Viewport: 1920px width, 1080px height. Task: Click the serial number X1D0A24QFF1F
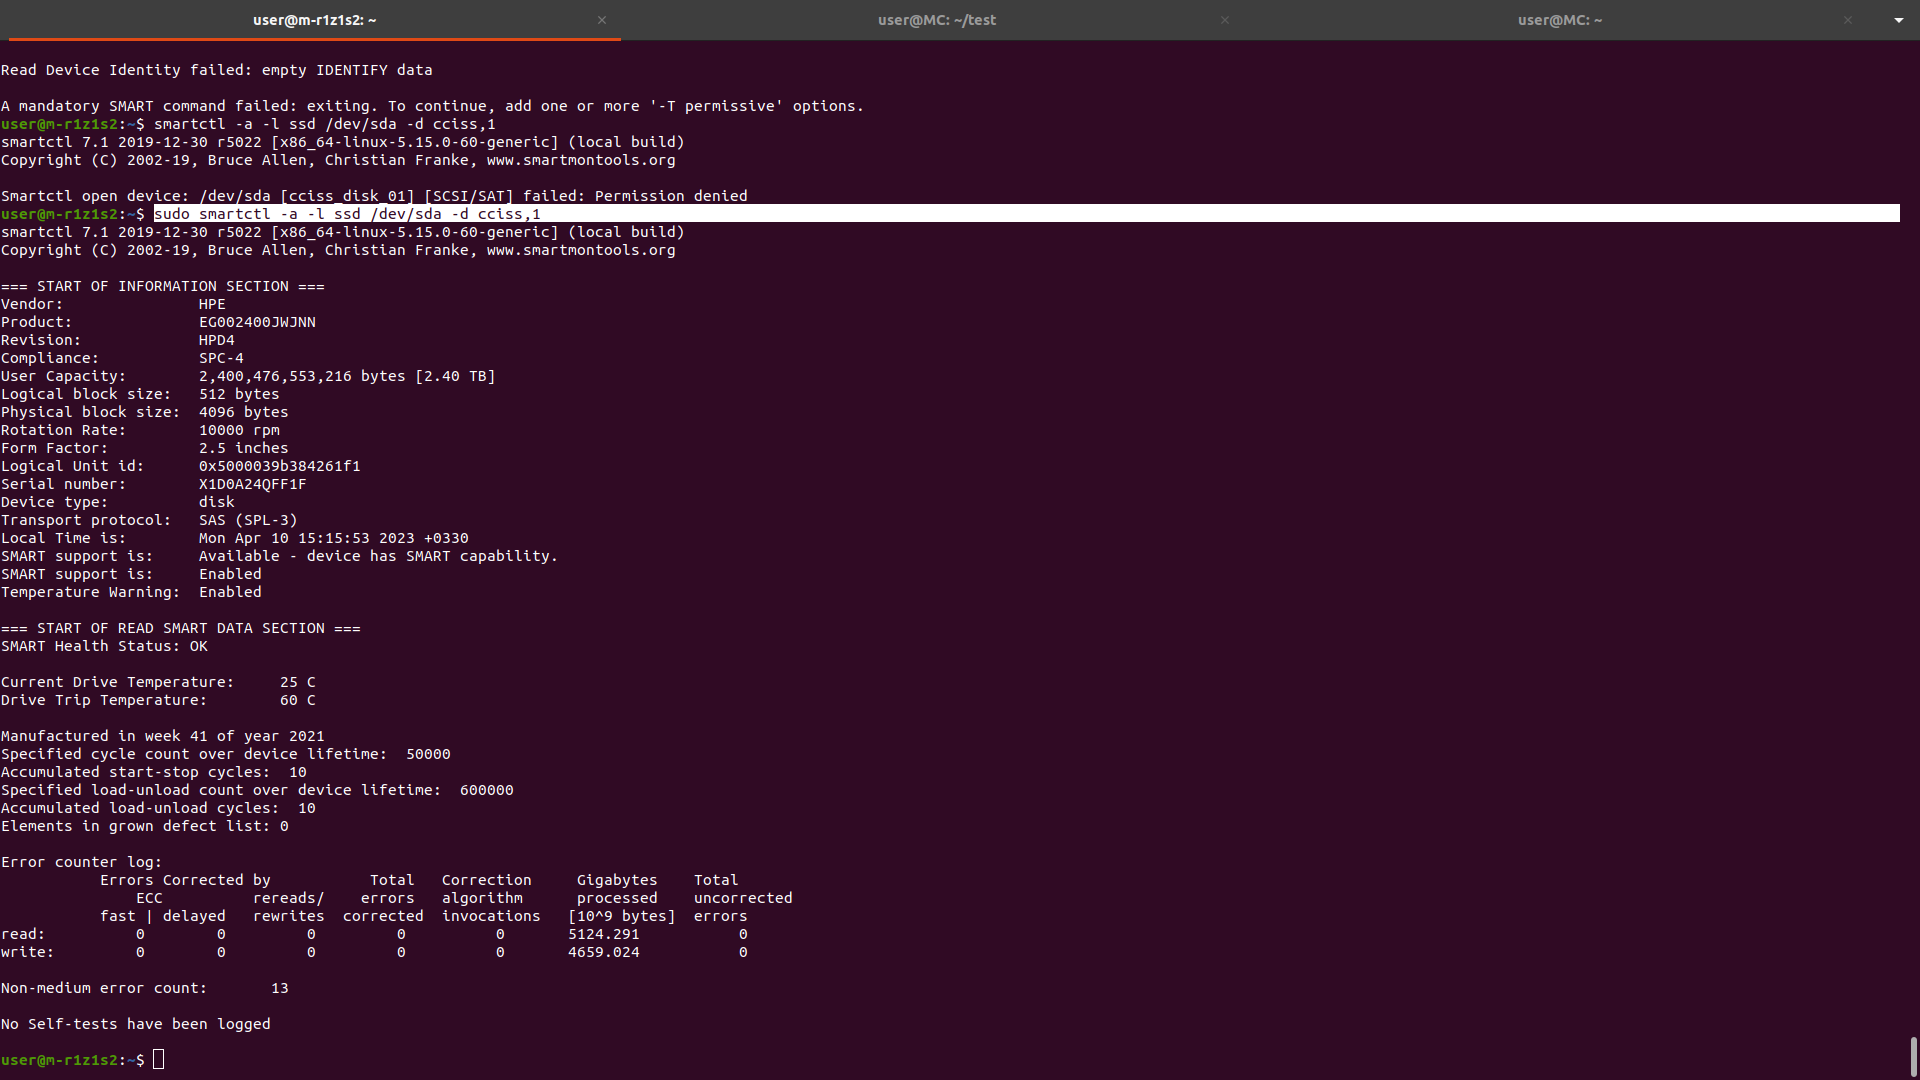pos(252,484)
